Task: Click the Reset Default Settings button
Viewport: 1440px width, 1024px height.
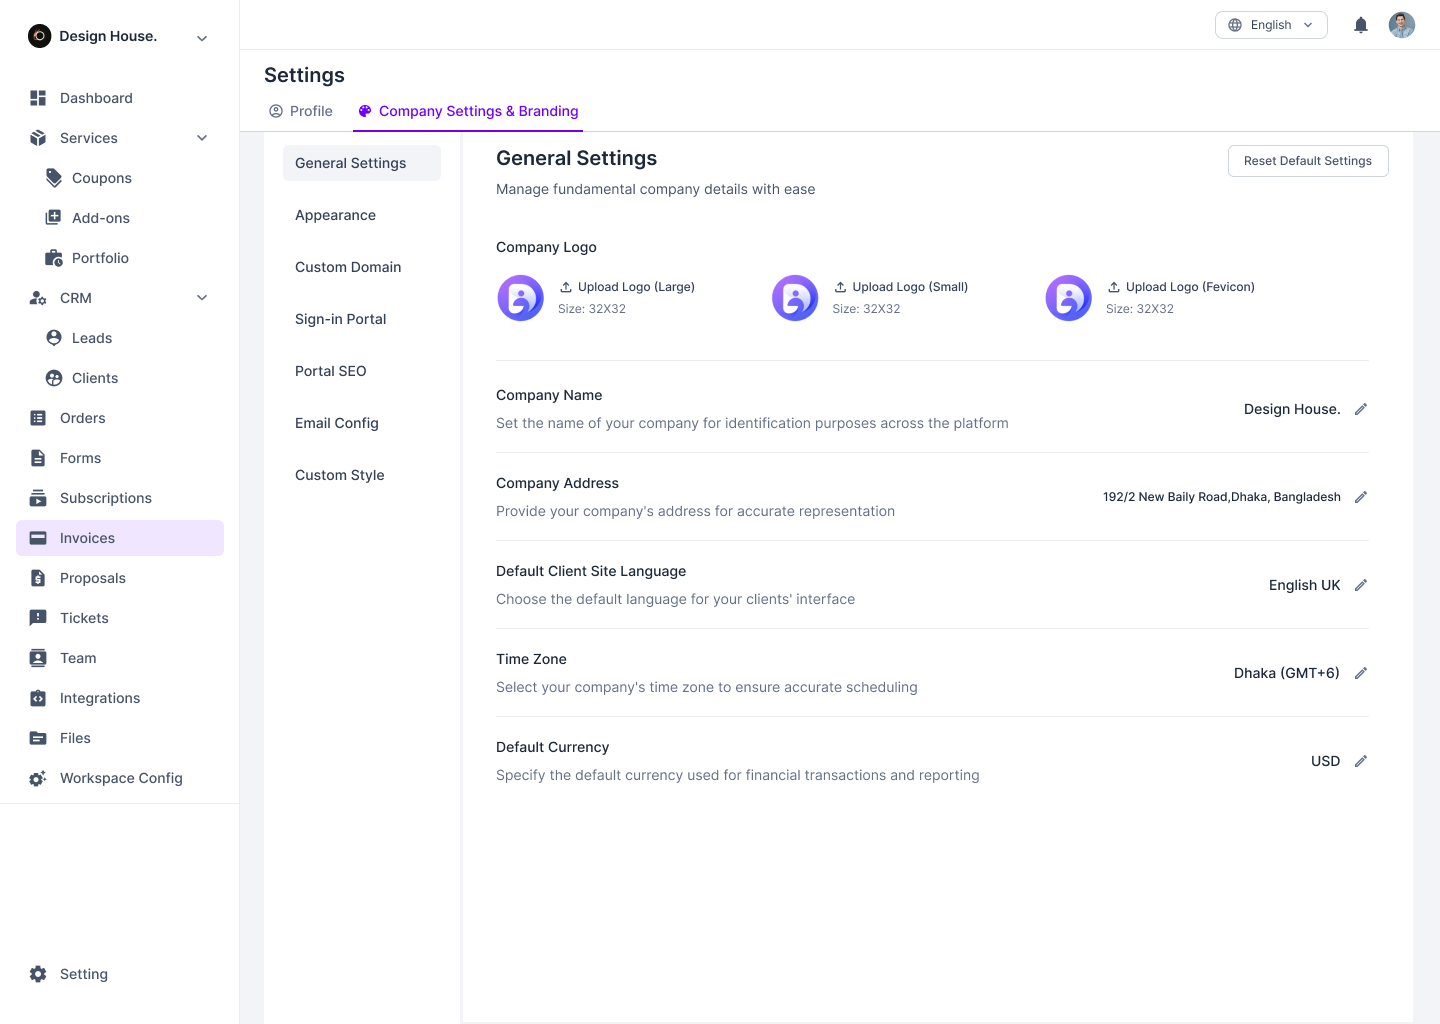Action: tap(1307, 161)
